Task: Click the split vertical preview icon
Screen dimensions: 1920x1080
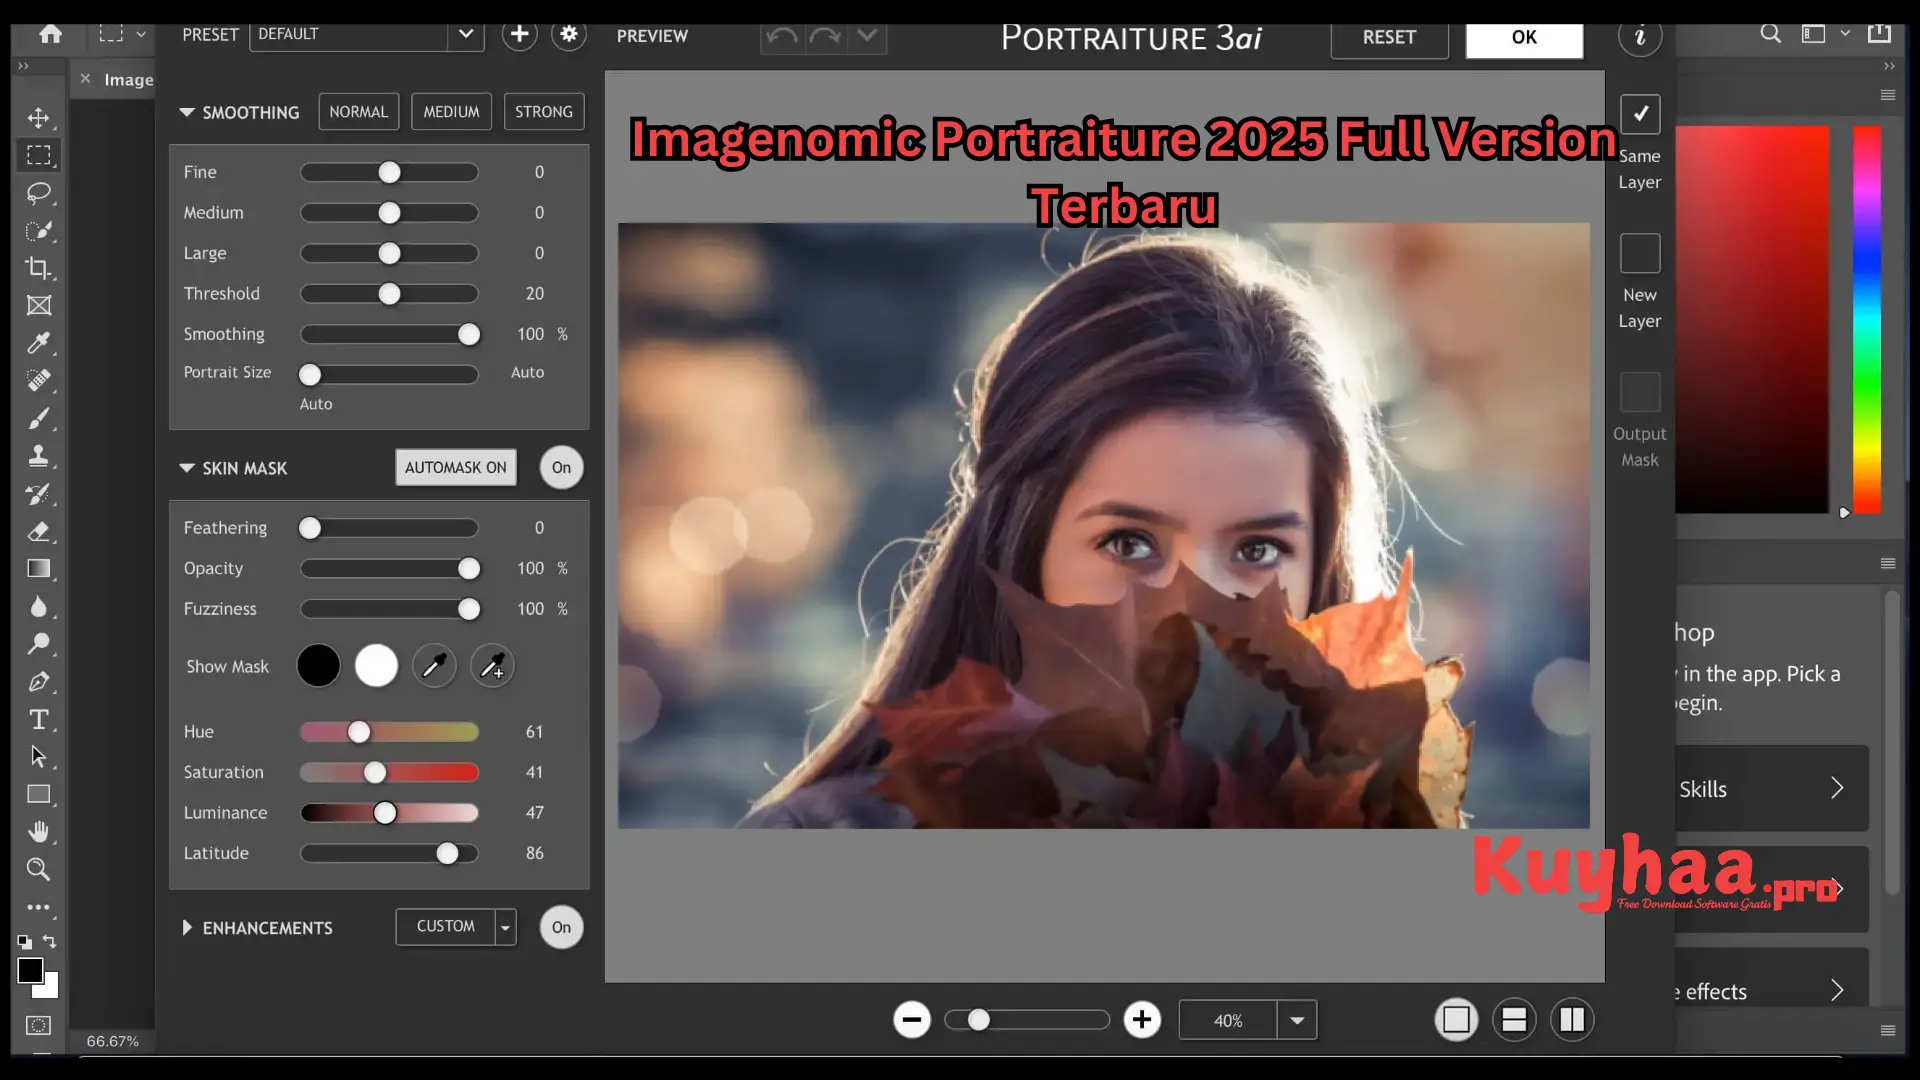Action: (x=1571, y=1020)
